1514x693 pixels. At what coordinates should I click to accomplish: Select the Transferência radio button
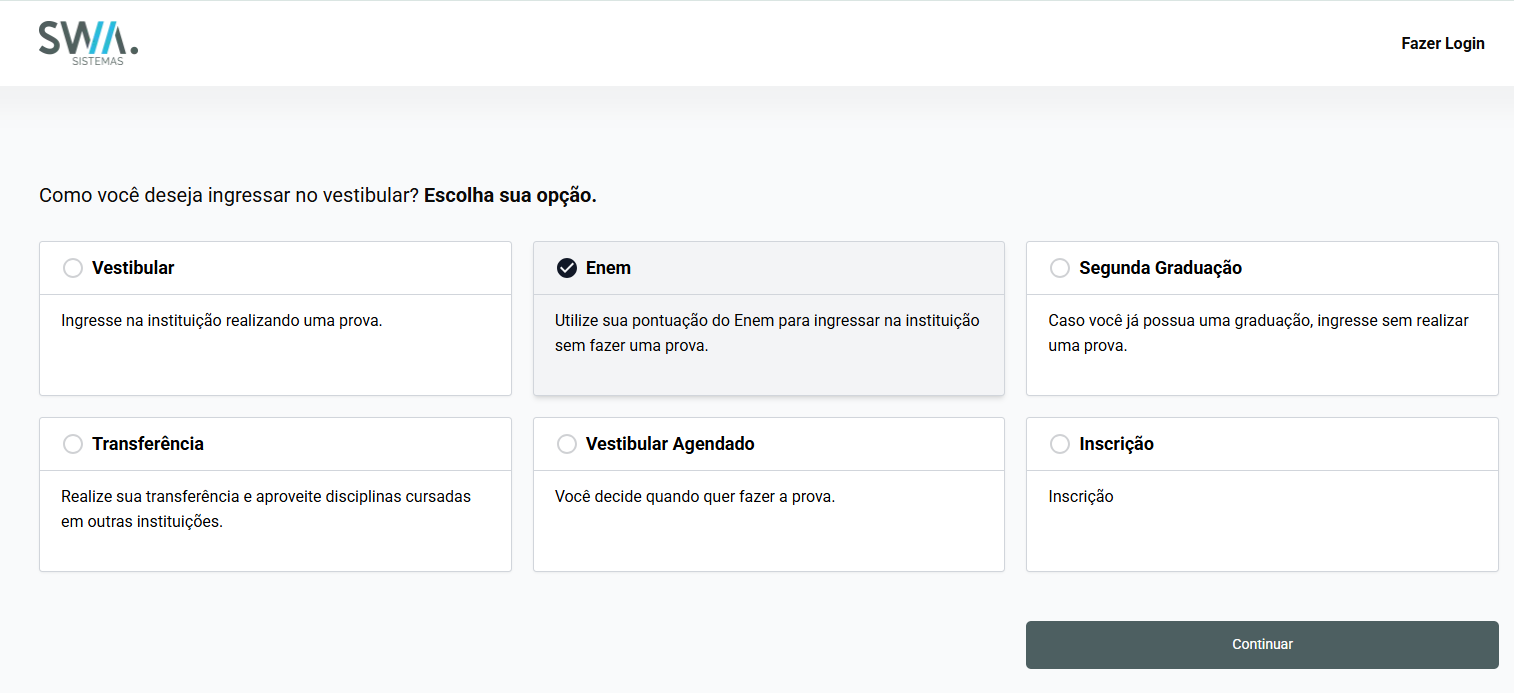[73, 444]
